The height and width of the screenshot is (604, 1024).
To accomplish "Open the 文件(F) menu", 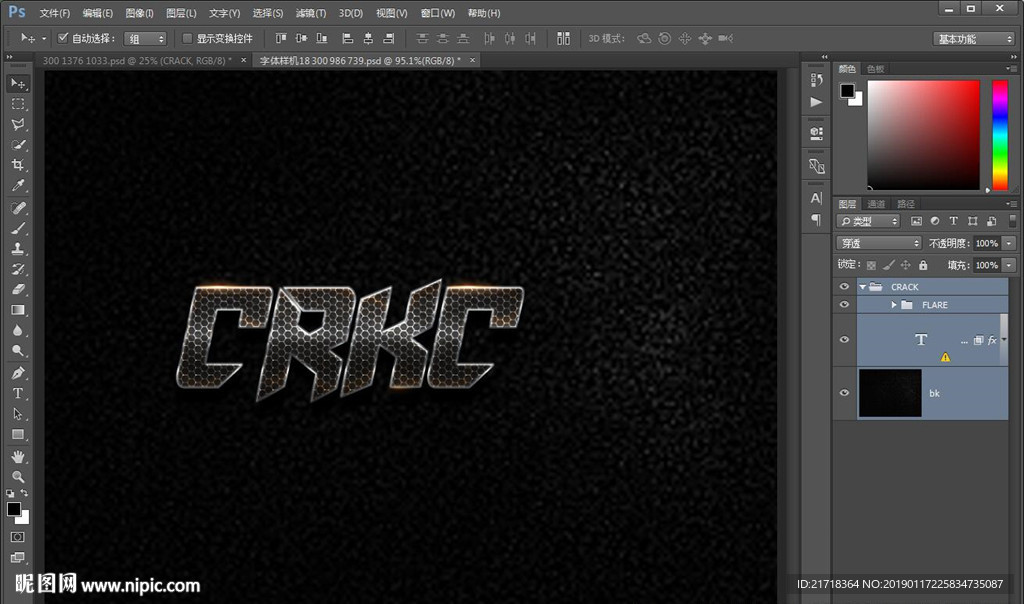I will pyautogui.click(x=54, y=13).
